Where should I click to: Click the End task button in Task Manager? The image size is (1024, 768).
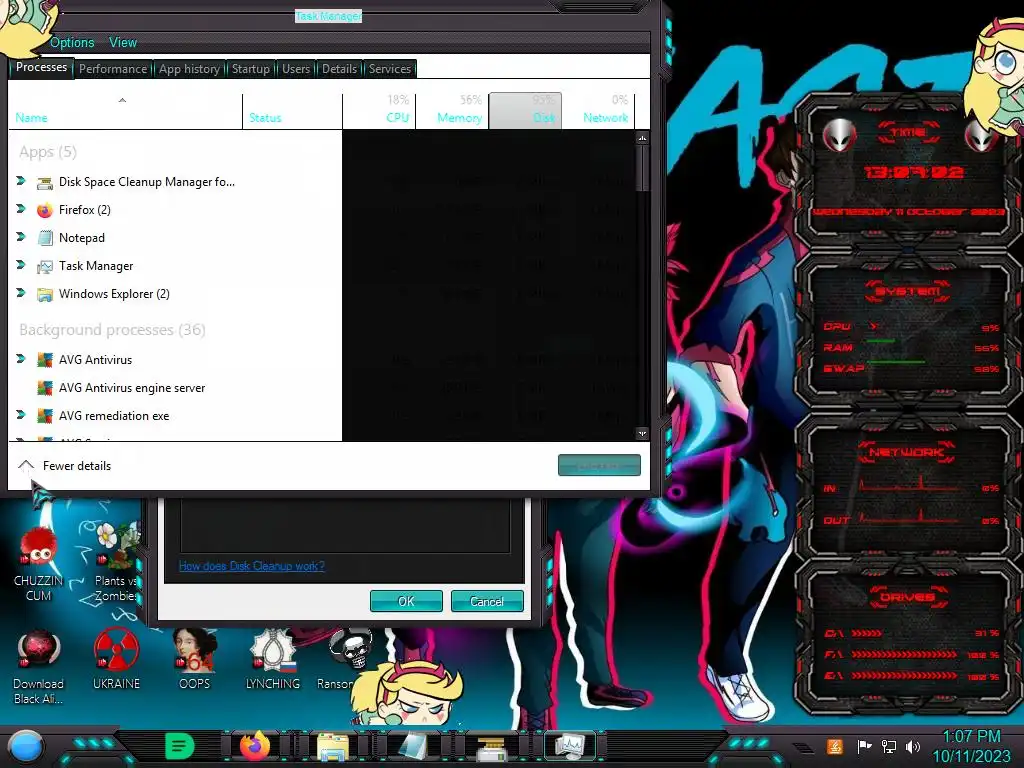coord(599,466)
